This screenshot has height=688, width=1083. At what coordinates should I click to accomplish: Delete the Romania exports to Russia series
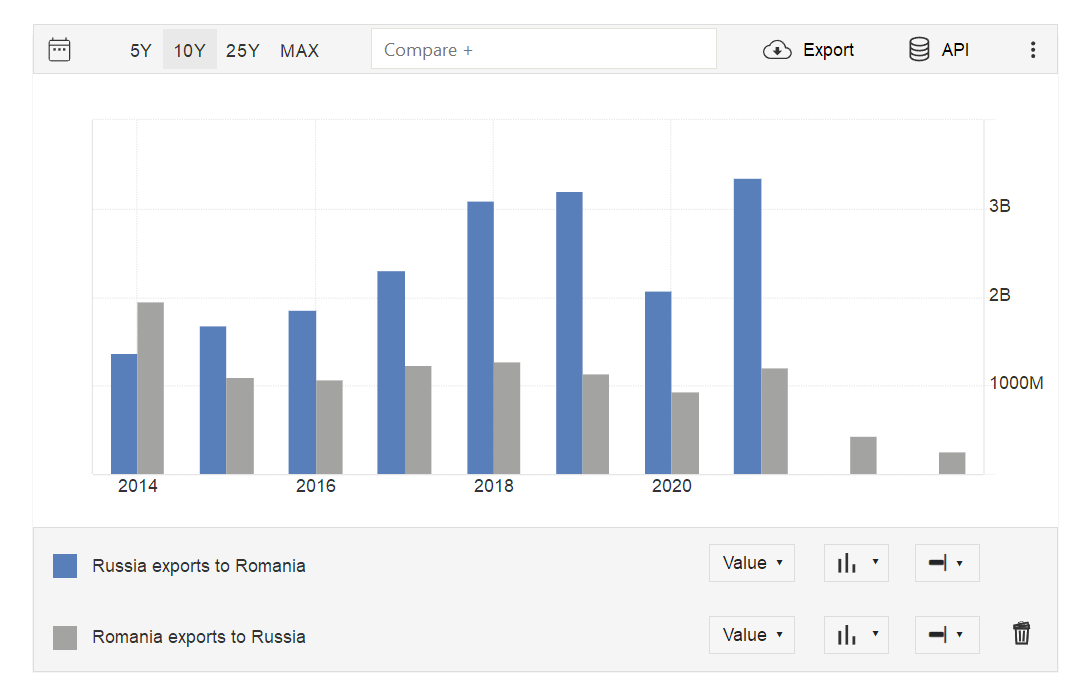(1021, 634)
